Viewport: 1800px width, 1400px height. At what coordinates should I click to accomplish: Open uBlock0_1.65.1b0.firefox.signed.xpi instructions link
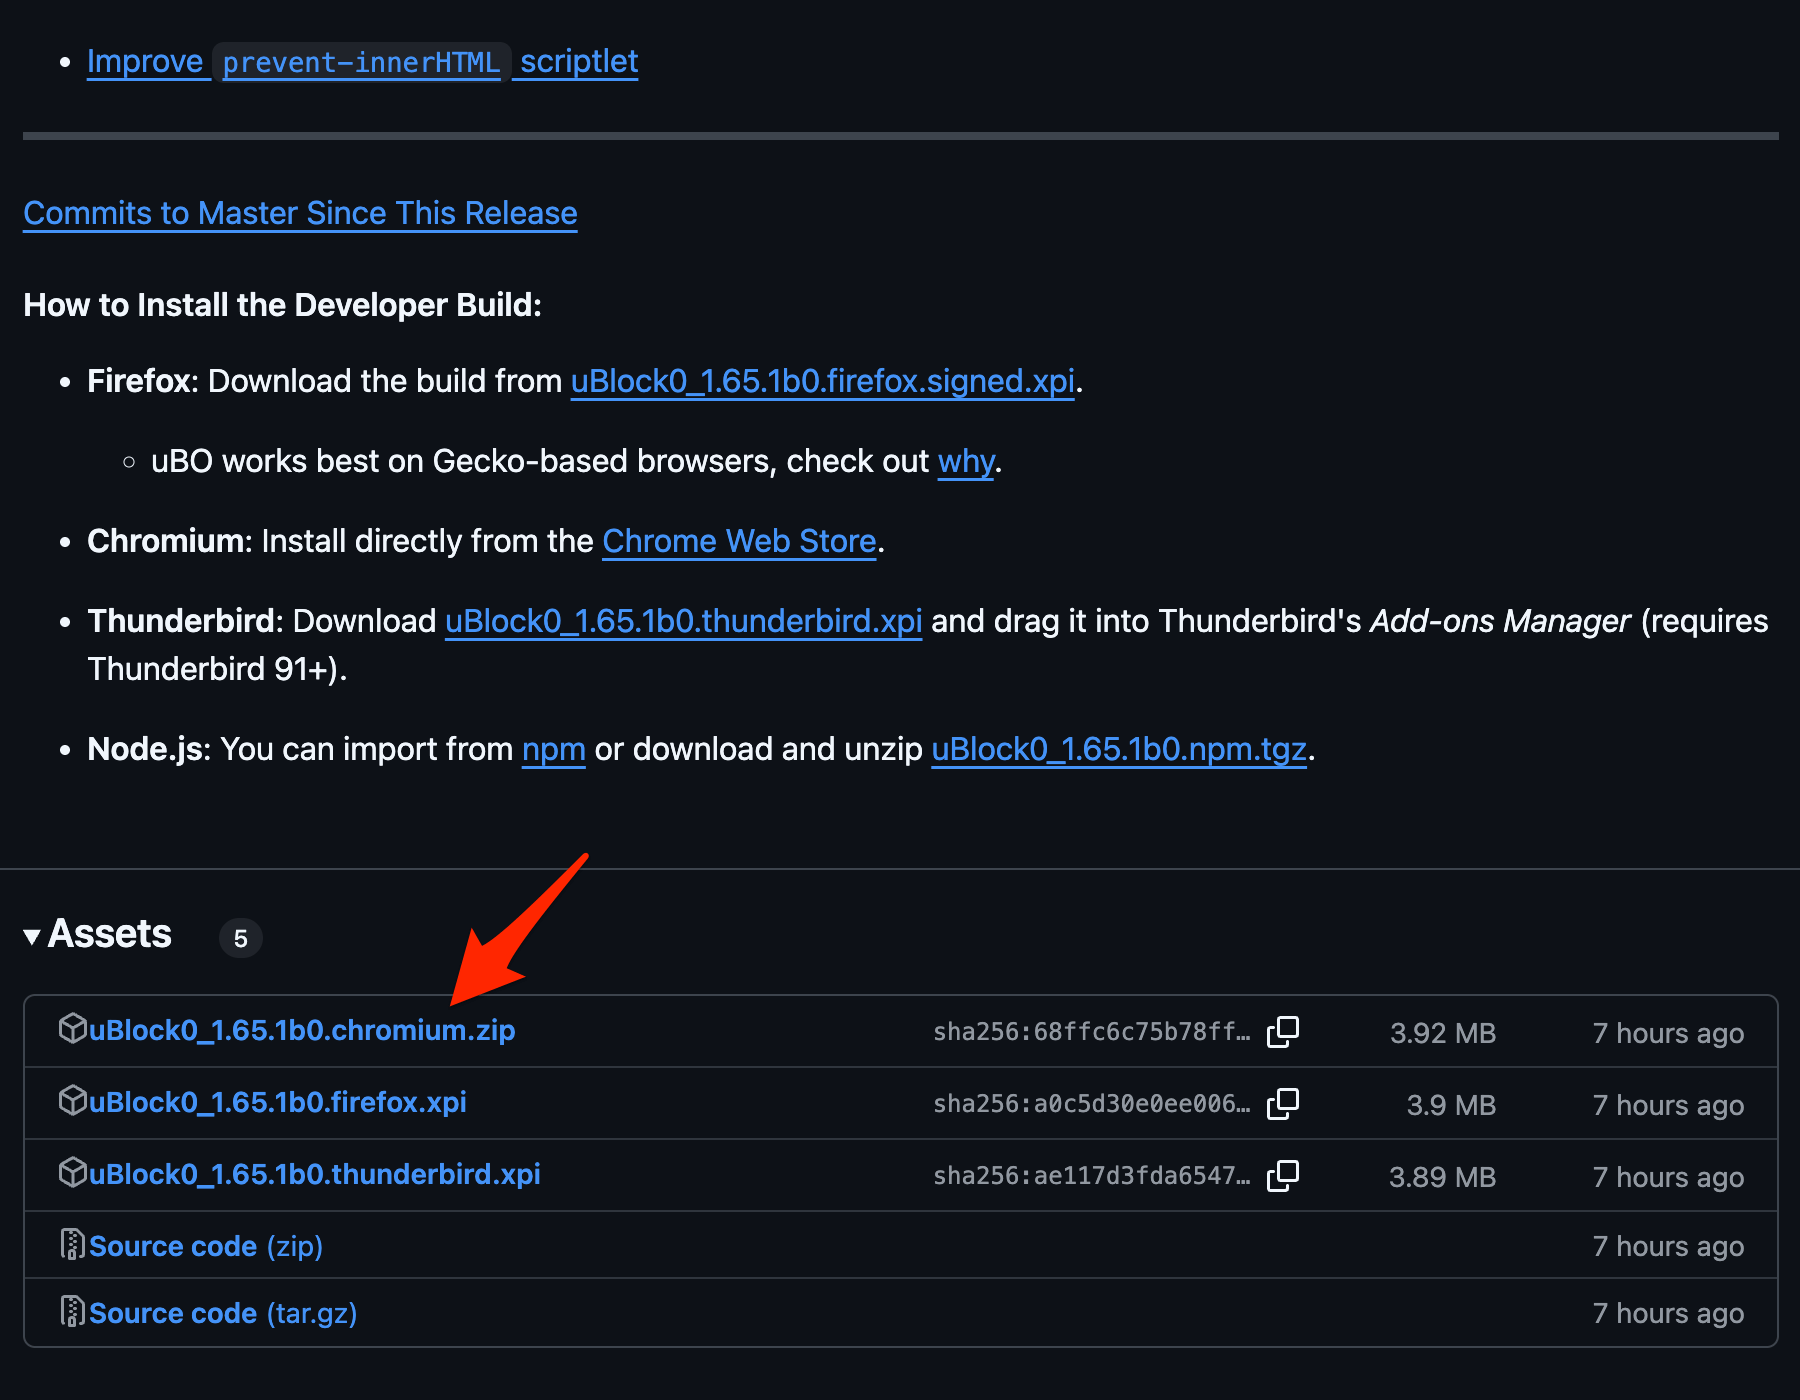point(822,381)
